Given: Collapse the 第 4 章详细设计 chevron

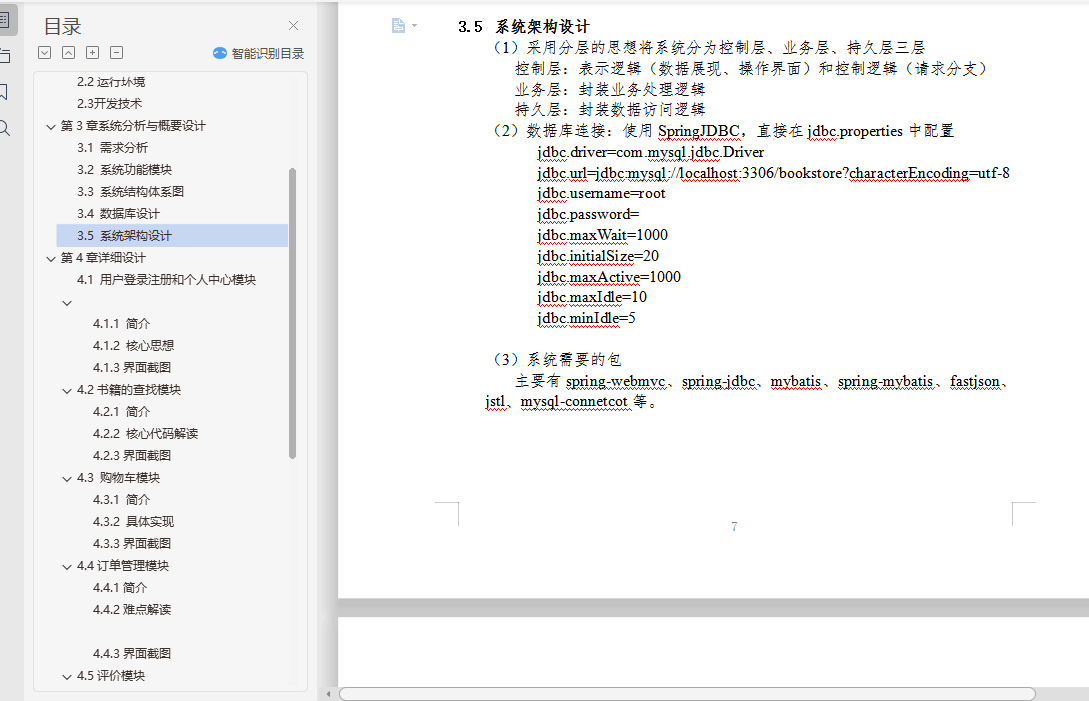Looking at the screenshot, I should [51, 258].
